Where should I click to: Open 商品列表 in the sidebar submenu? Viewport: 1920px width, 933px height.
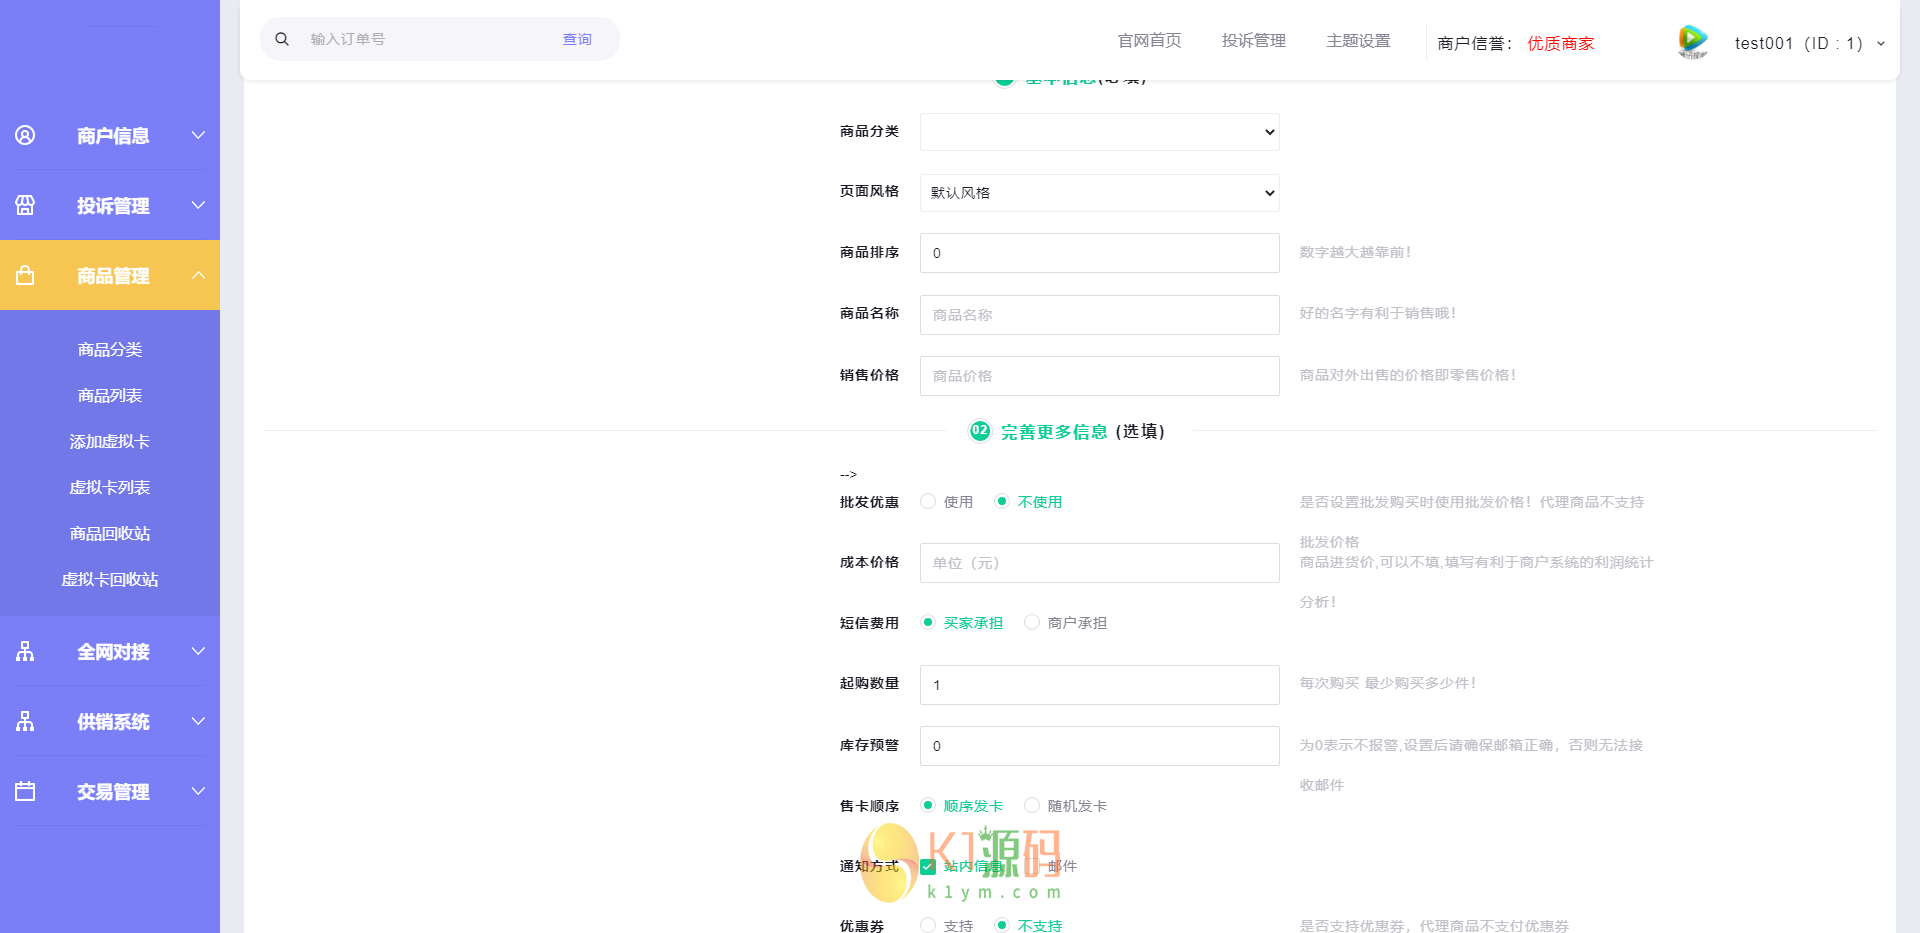tap(110, 395)
